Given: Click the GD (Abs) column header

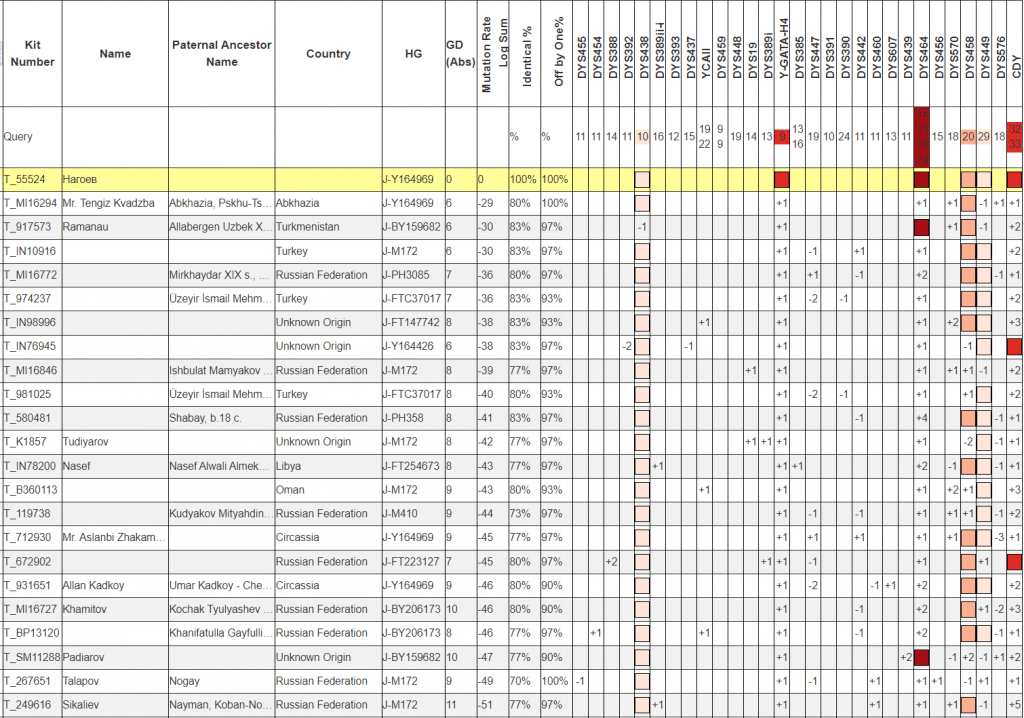Looking at the screenshot, I should (460, 54).
